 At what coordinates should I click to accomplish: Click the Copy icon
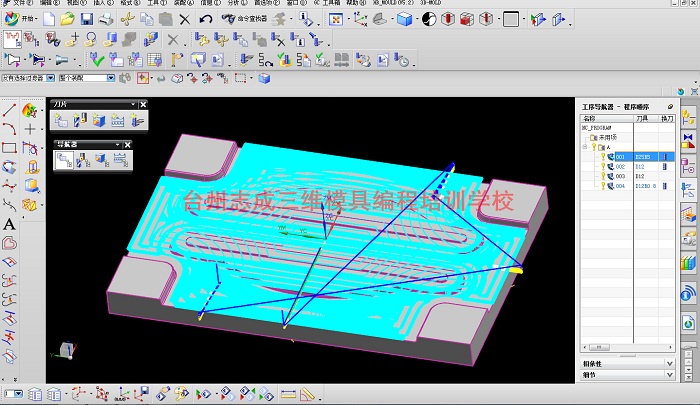146,19
